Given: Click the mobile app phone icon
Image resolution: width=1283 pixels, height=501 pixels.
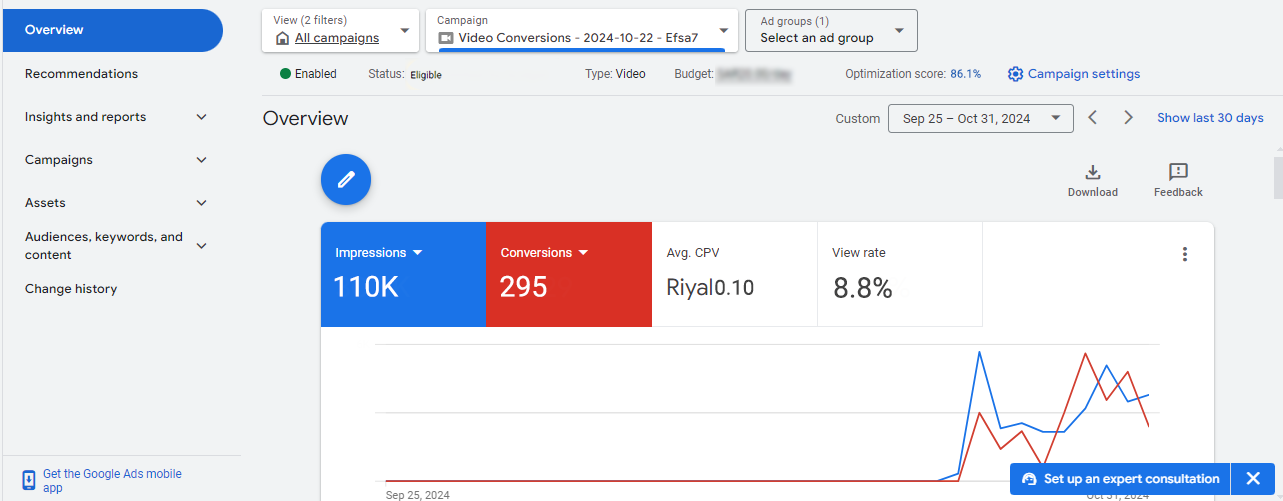Looking at the screenshot, I should tap(29, 480).
